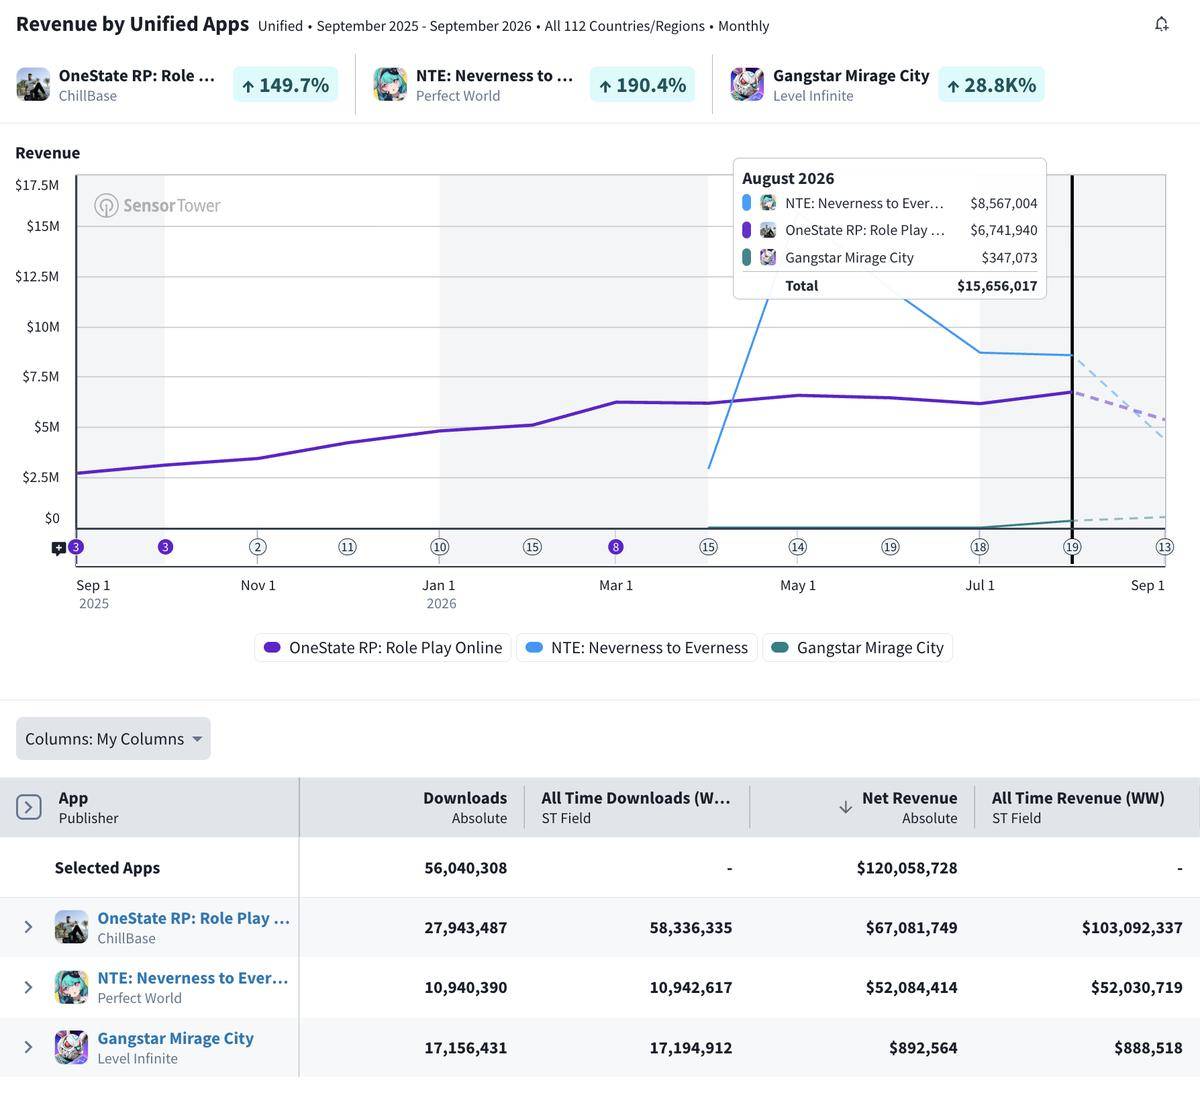Click total net revenue $120,058,728
The image size is (1200, 1093).
907,868
